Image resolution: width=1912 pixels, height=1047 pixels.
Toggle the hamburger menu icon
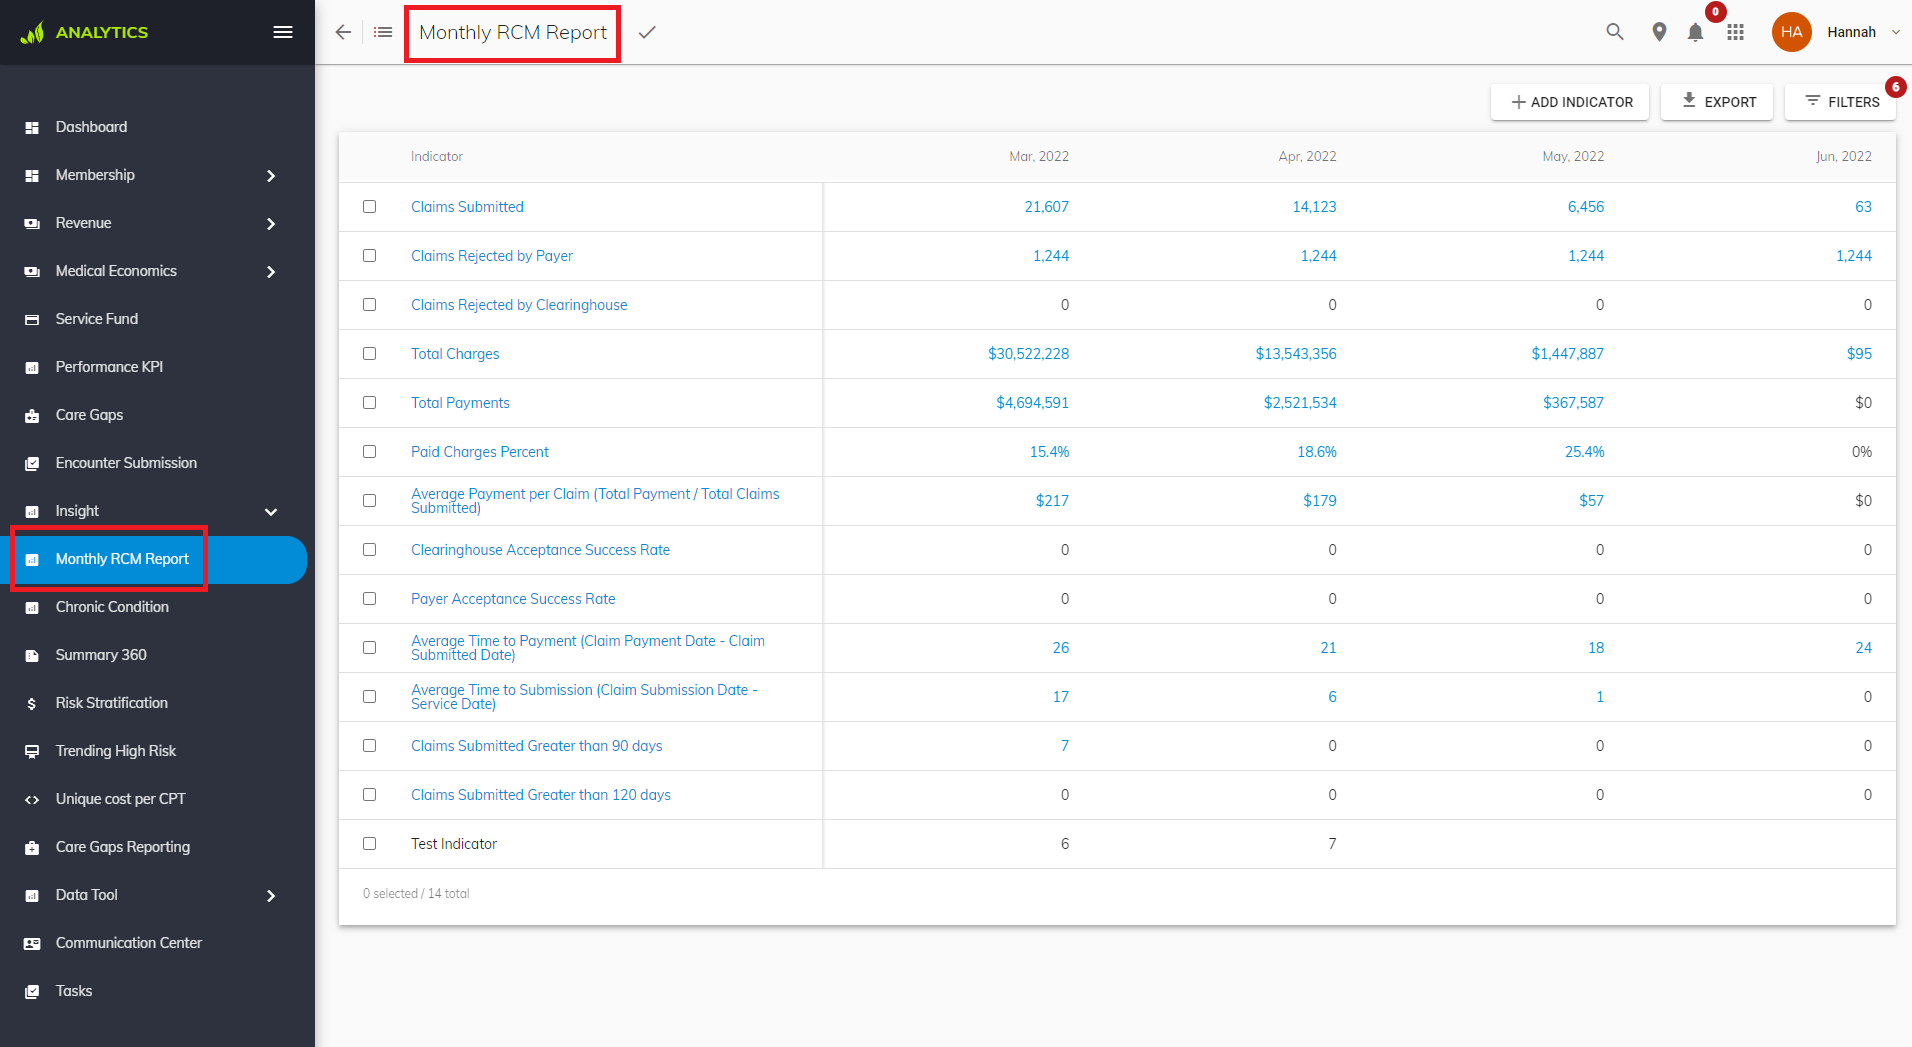(283, 32)
